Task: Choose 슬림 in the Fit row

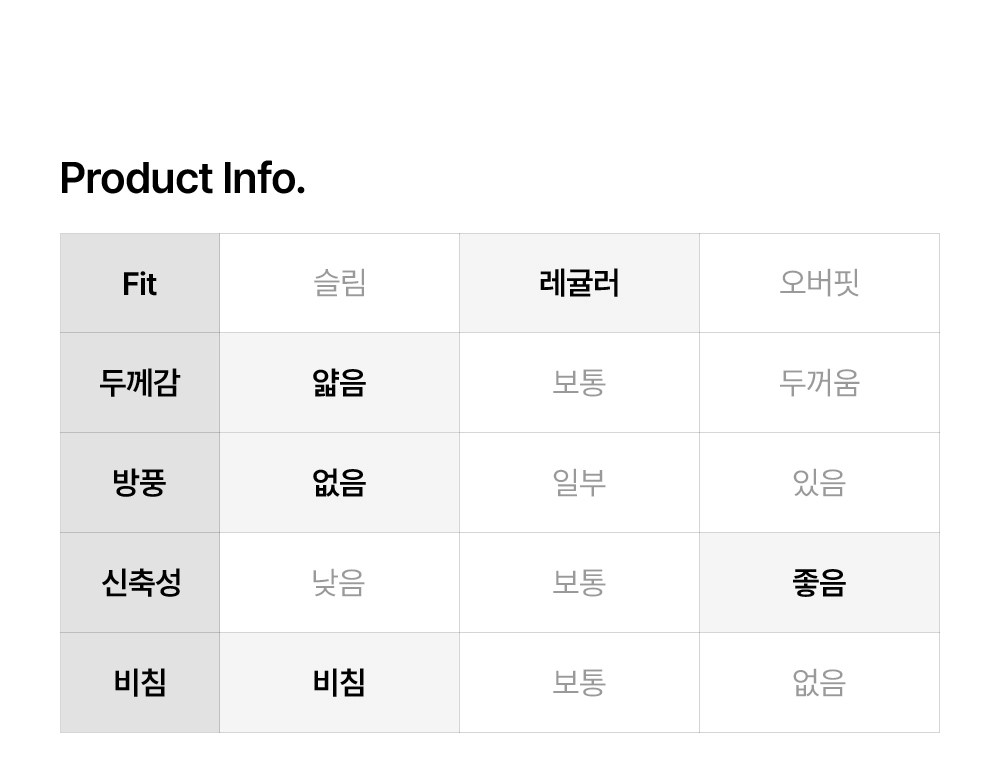Action: pos(339,284)
